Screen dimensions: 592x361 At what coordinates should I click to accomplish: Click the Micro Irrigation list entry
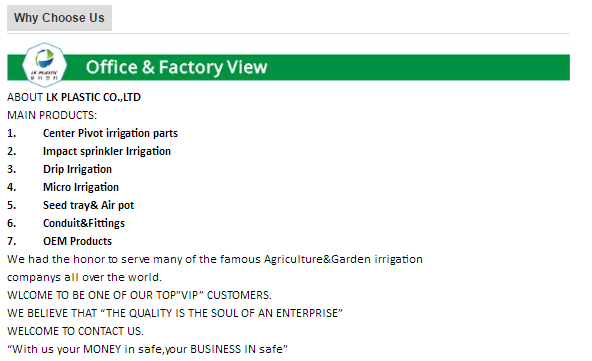coord(81,187)
